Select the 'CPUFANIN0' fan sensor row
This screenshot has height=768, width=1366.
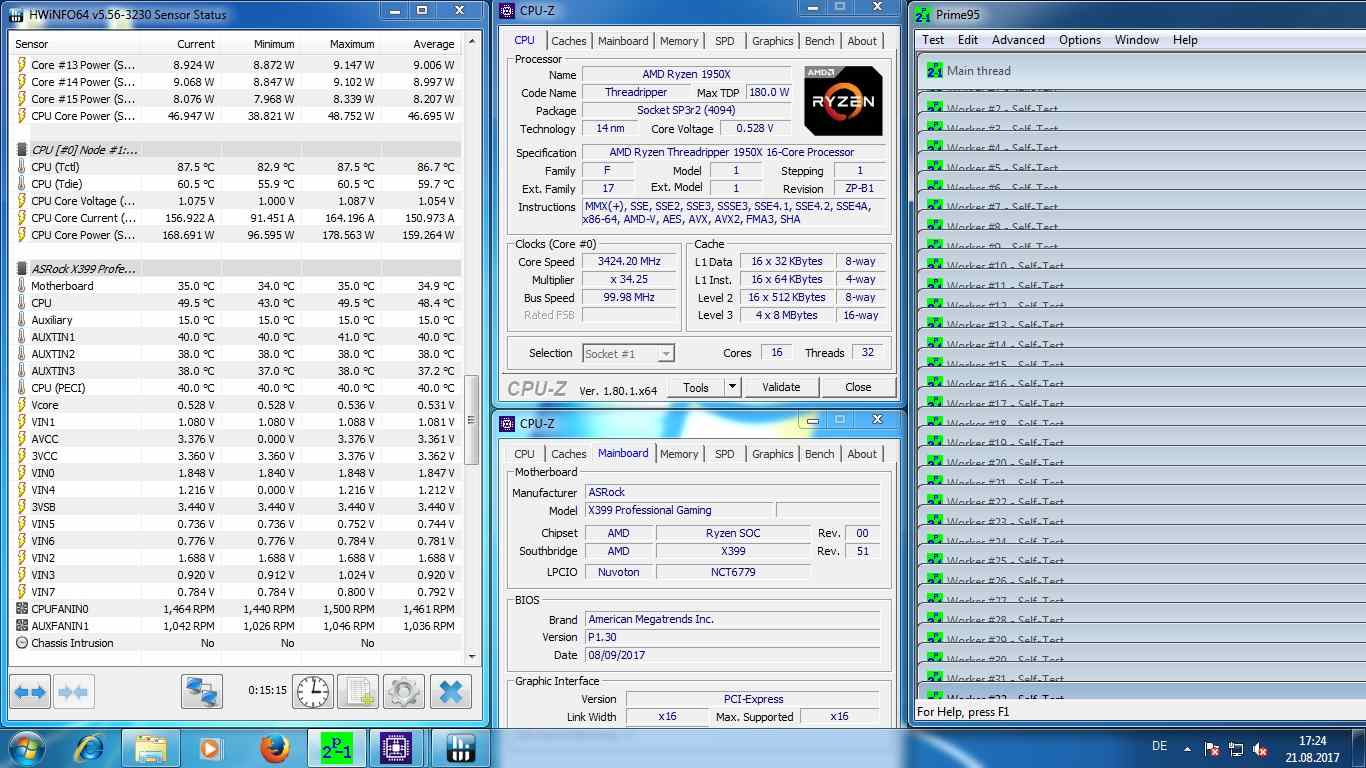(236, 609)
